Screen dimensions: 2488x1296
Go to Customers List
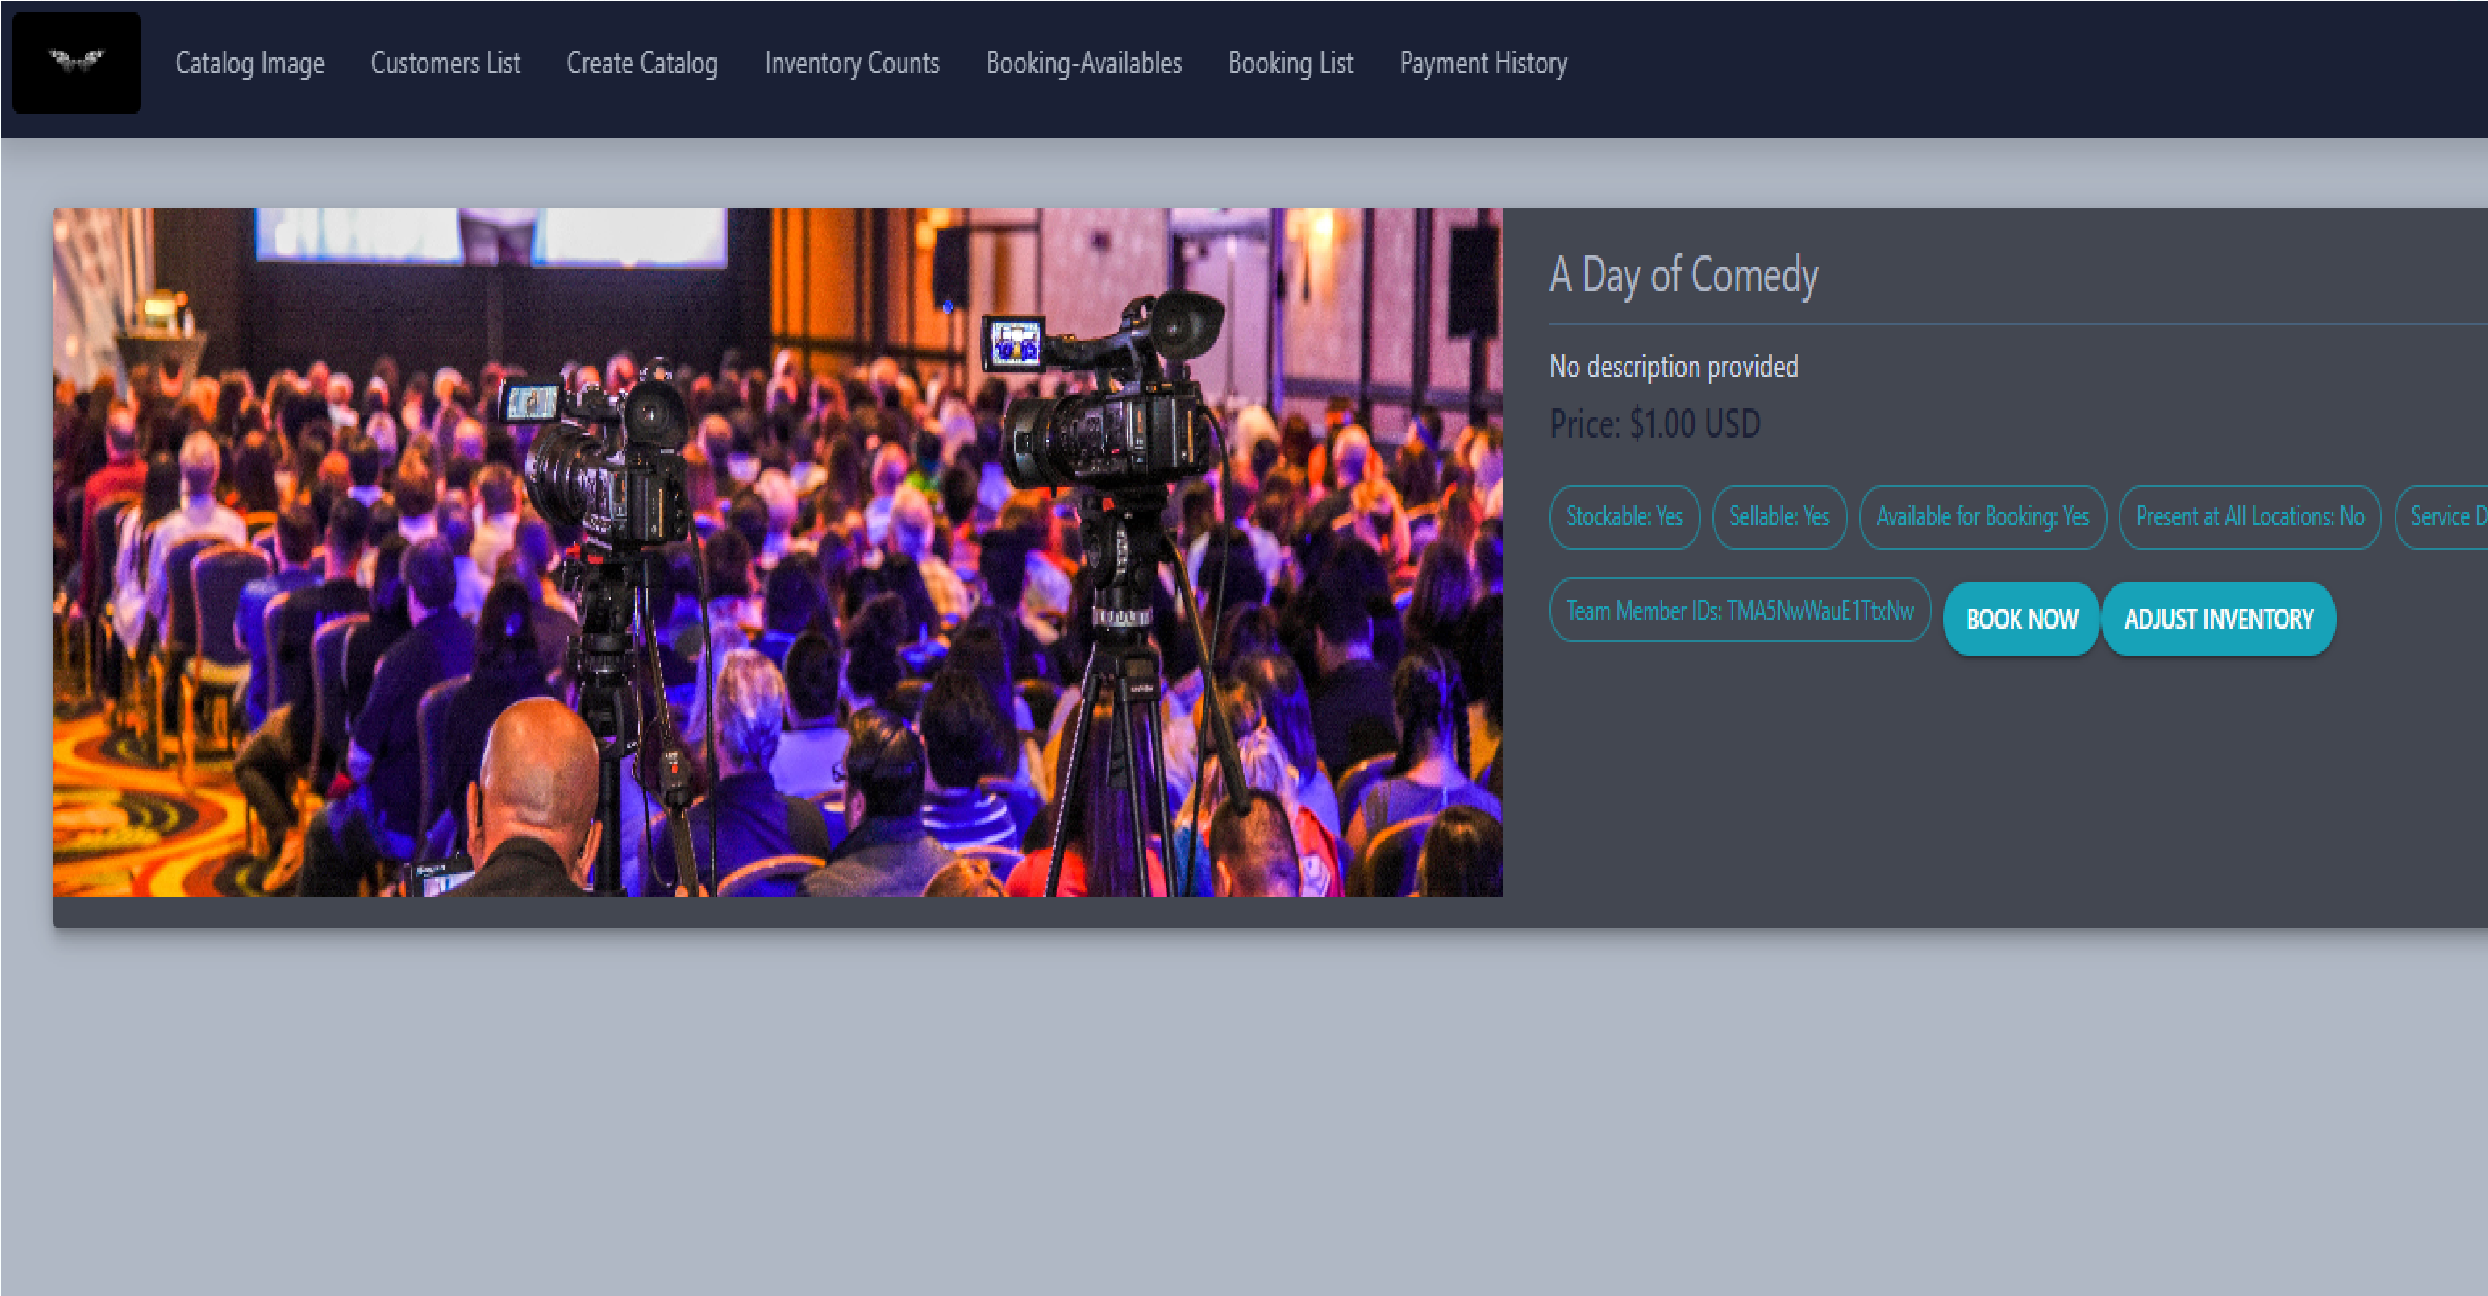[x=445, y=63]
